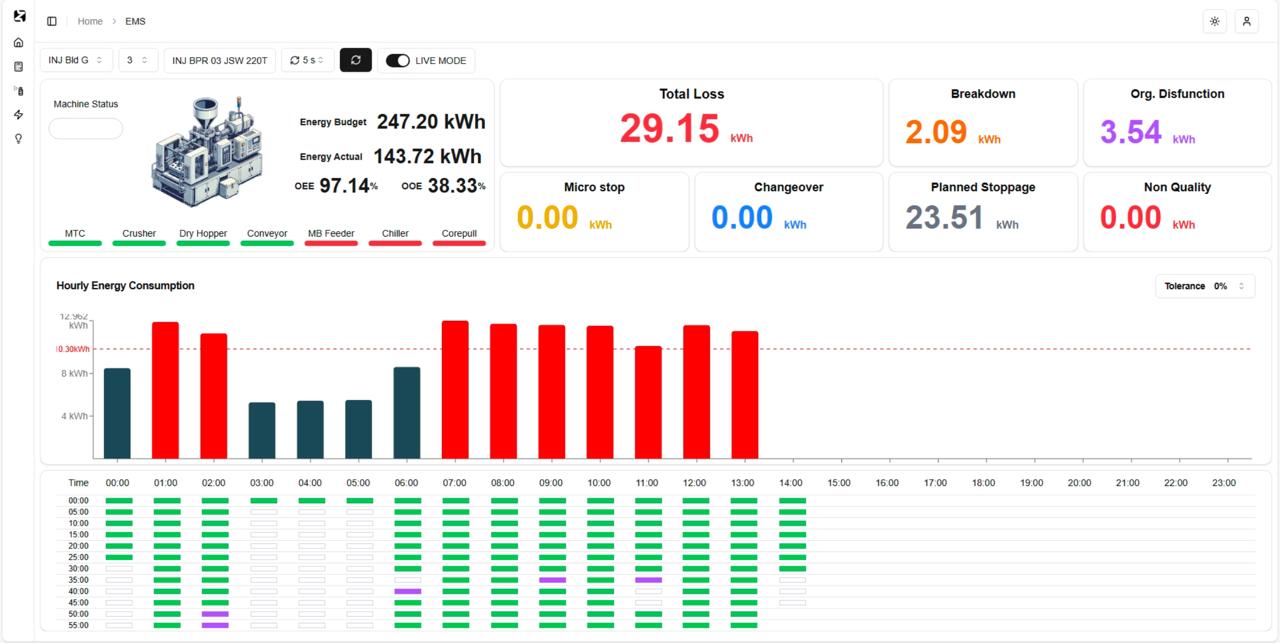Collapse the sidebar with the panel toggle icon
Screen dimensions: 1280x643
[x=52, y=21]
